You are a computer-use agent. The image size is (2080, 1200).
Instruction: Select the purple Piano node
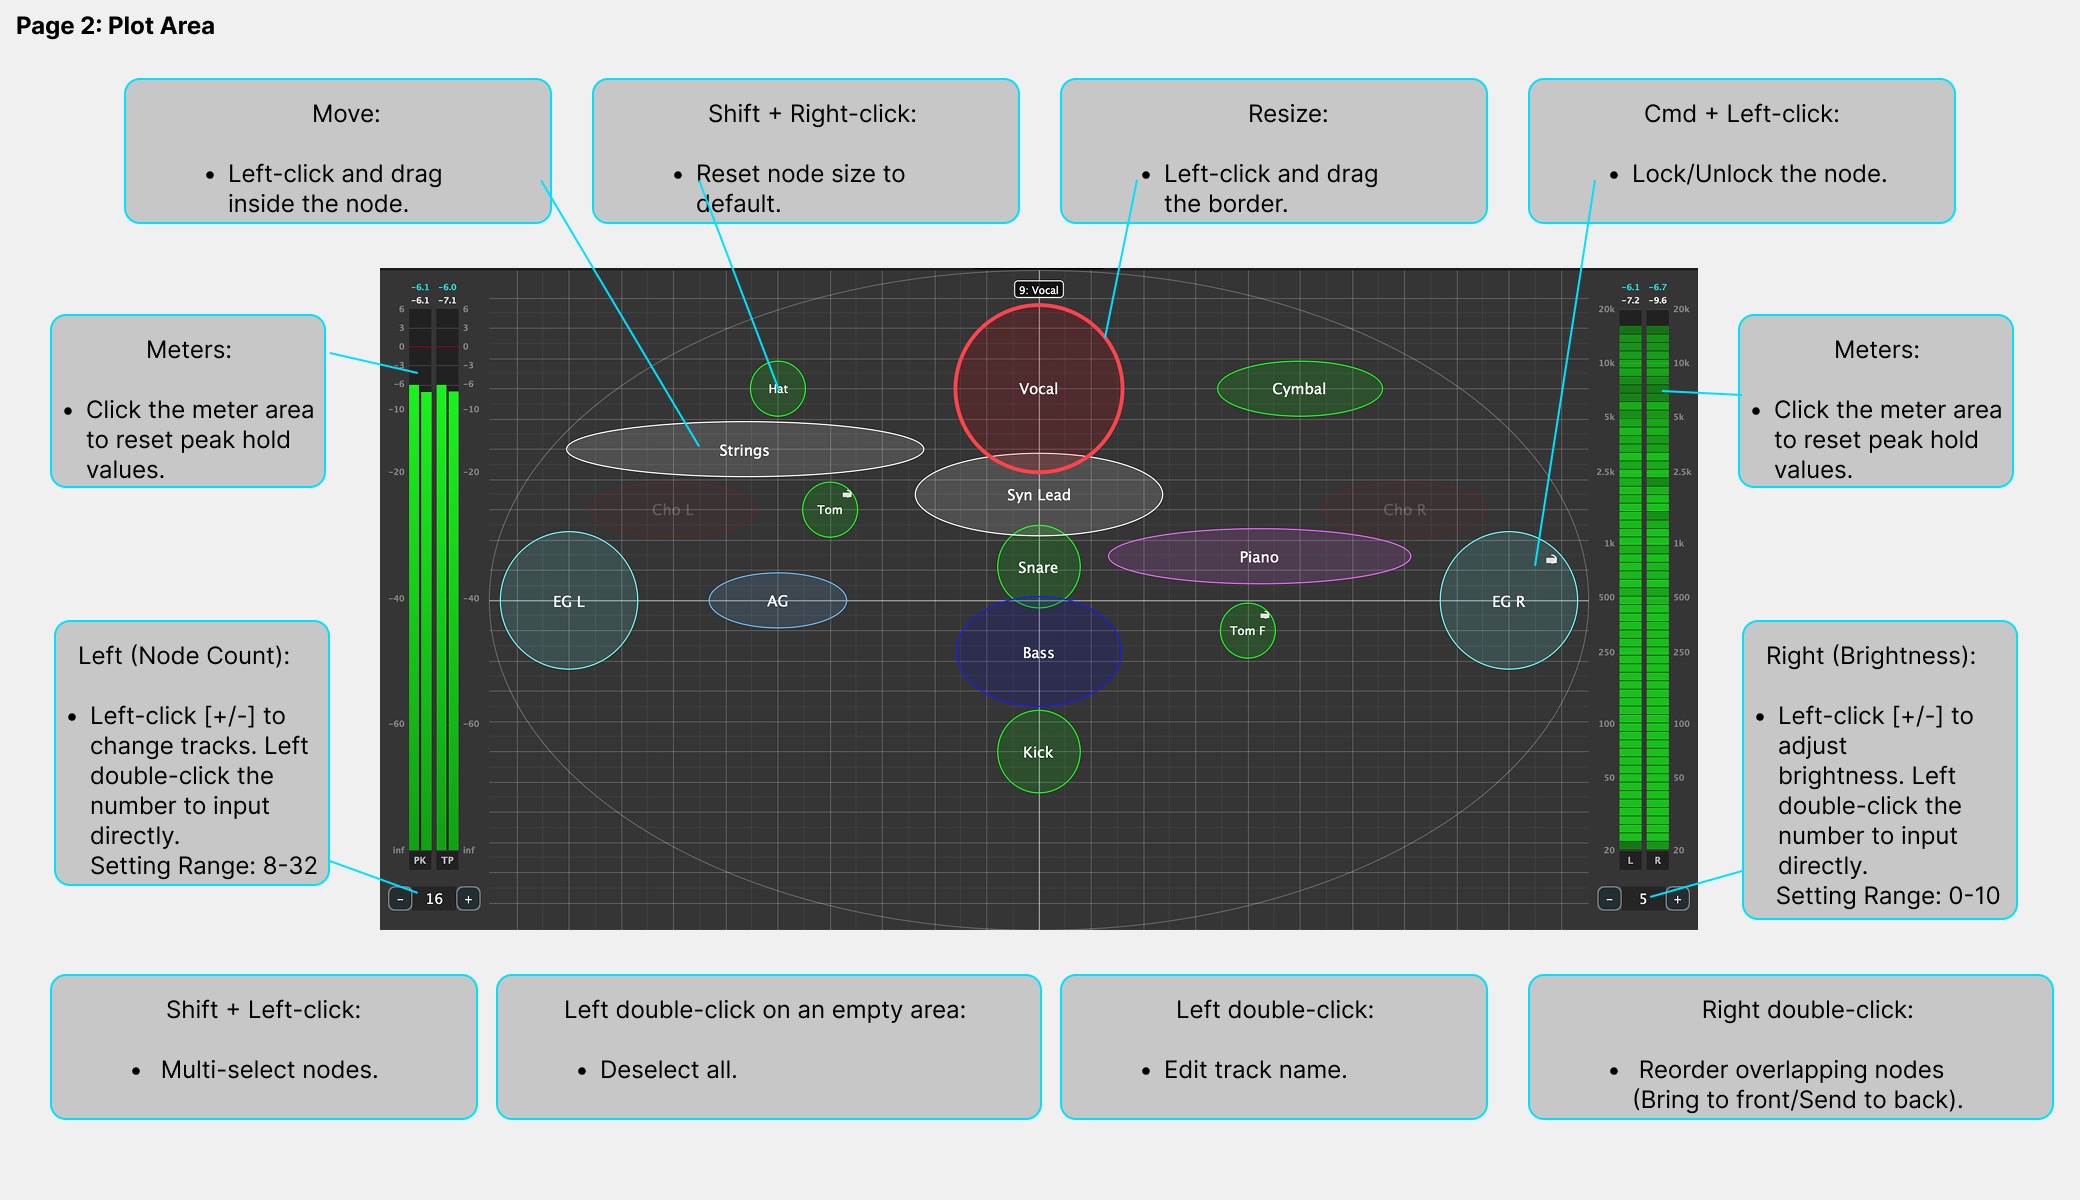(1259, 557)
